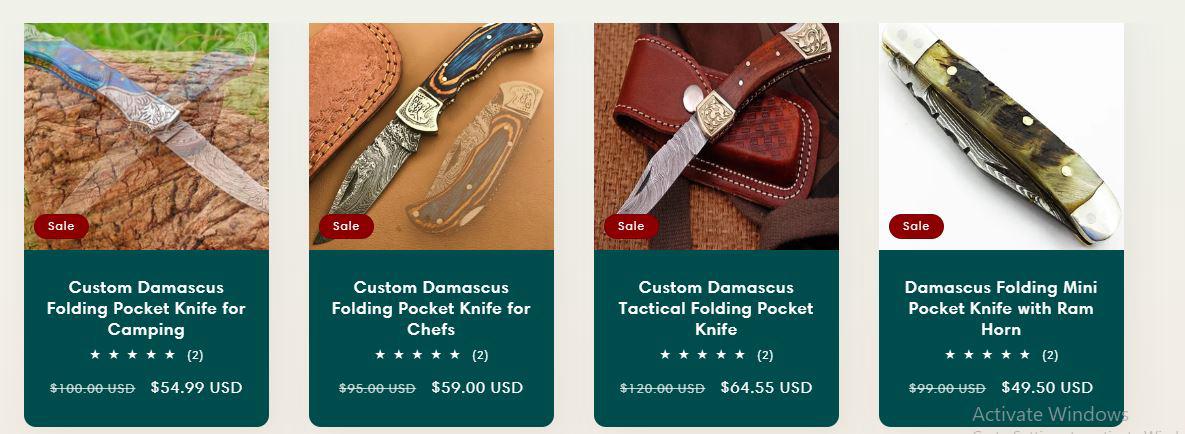Open Damascus Folding Mini Pocket Knife with Ram Horn
This screenshot has height=434, width=1185.
[1001, 308]
